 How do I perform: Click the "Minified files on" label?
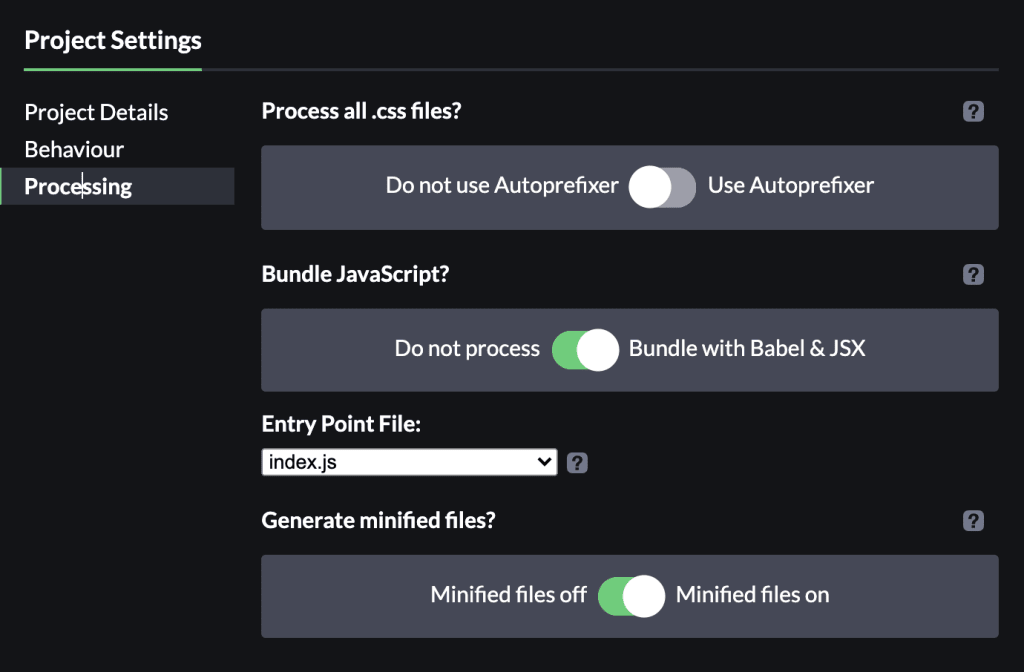click(751, 594)
